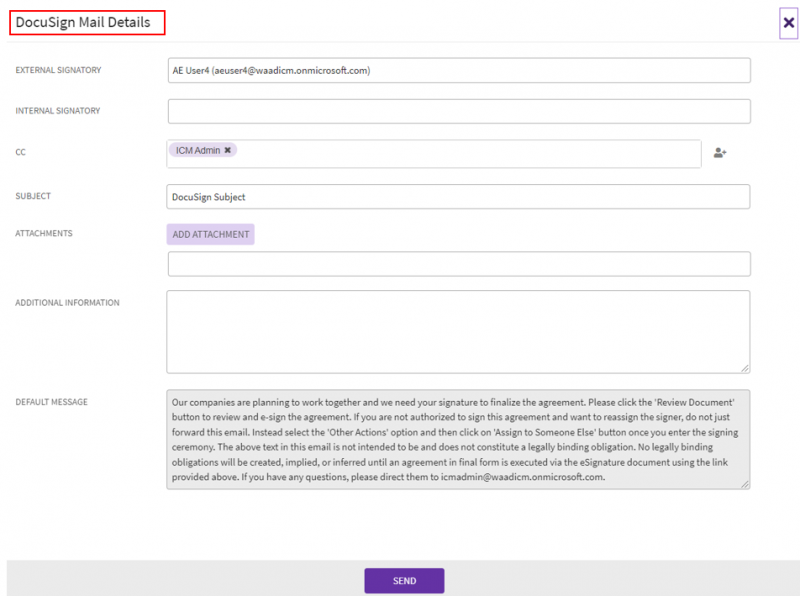Click the External Signatory label

coord(58,70)
